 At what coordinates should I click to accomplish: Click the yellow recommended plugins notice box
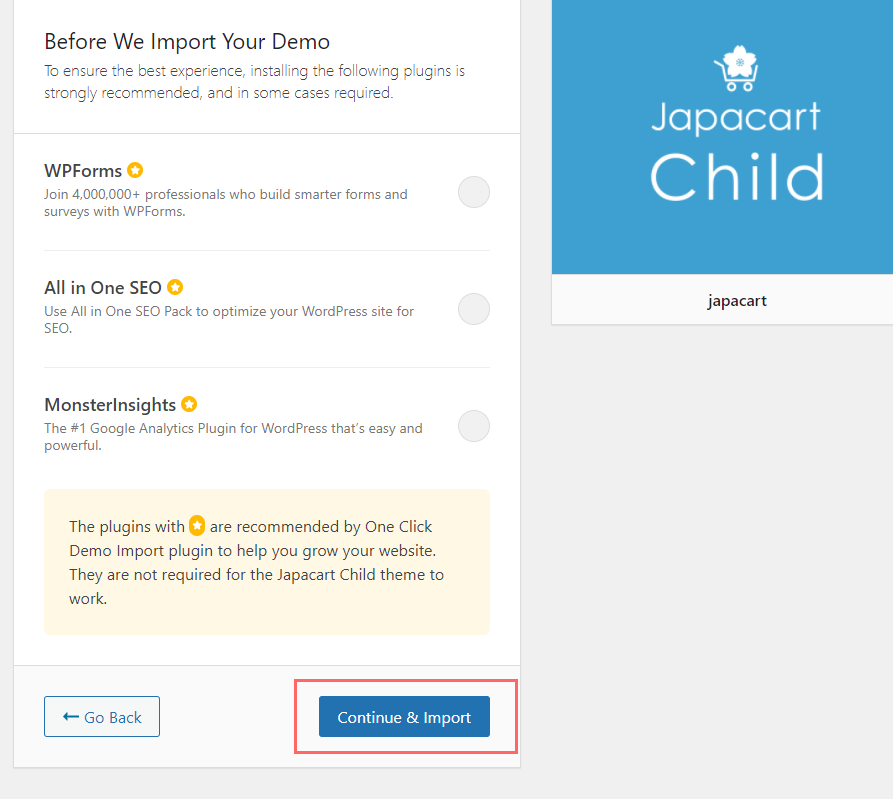point(267,562)
